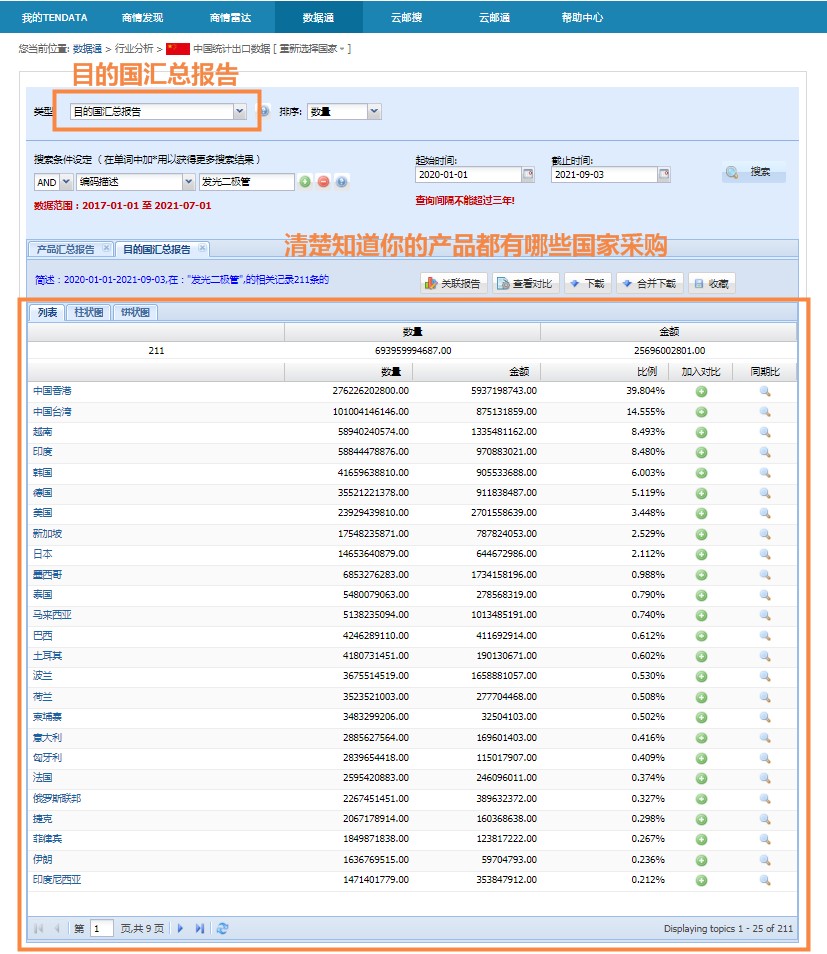Focus the page number input box
This screenshot has height=954, width=827.
click(x=102, y=928)
